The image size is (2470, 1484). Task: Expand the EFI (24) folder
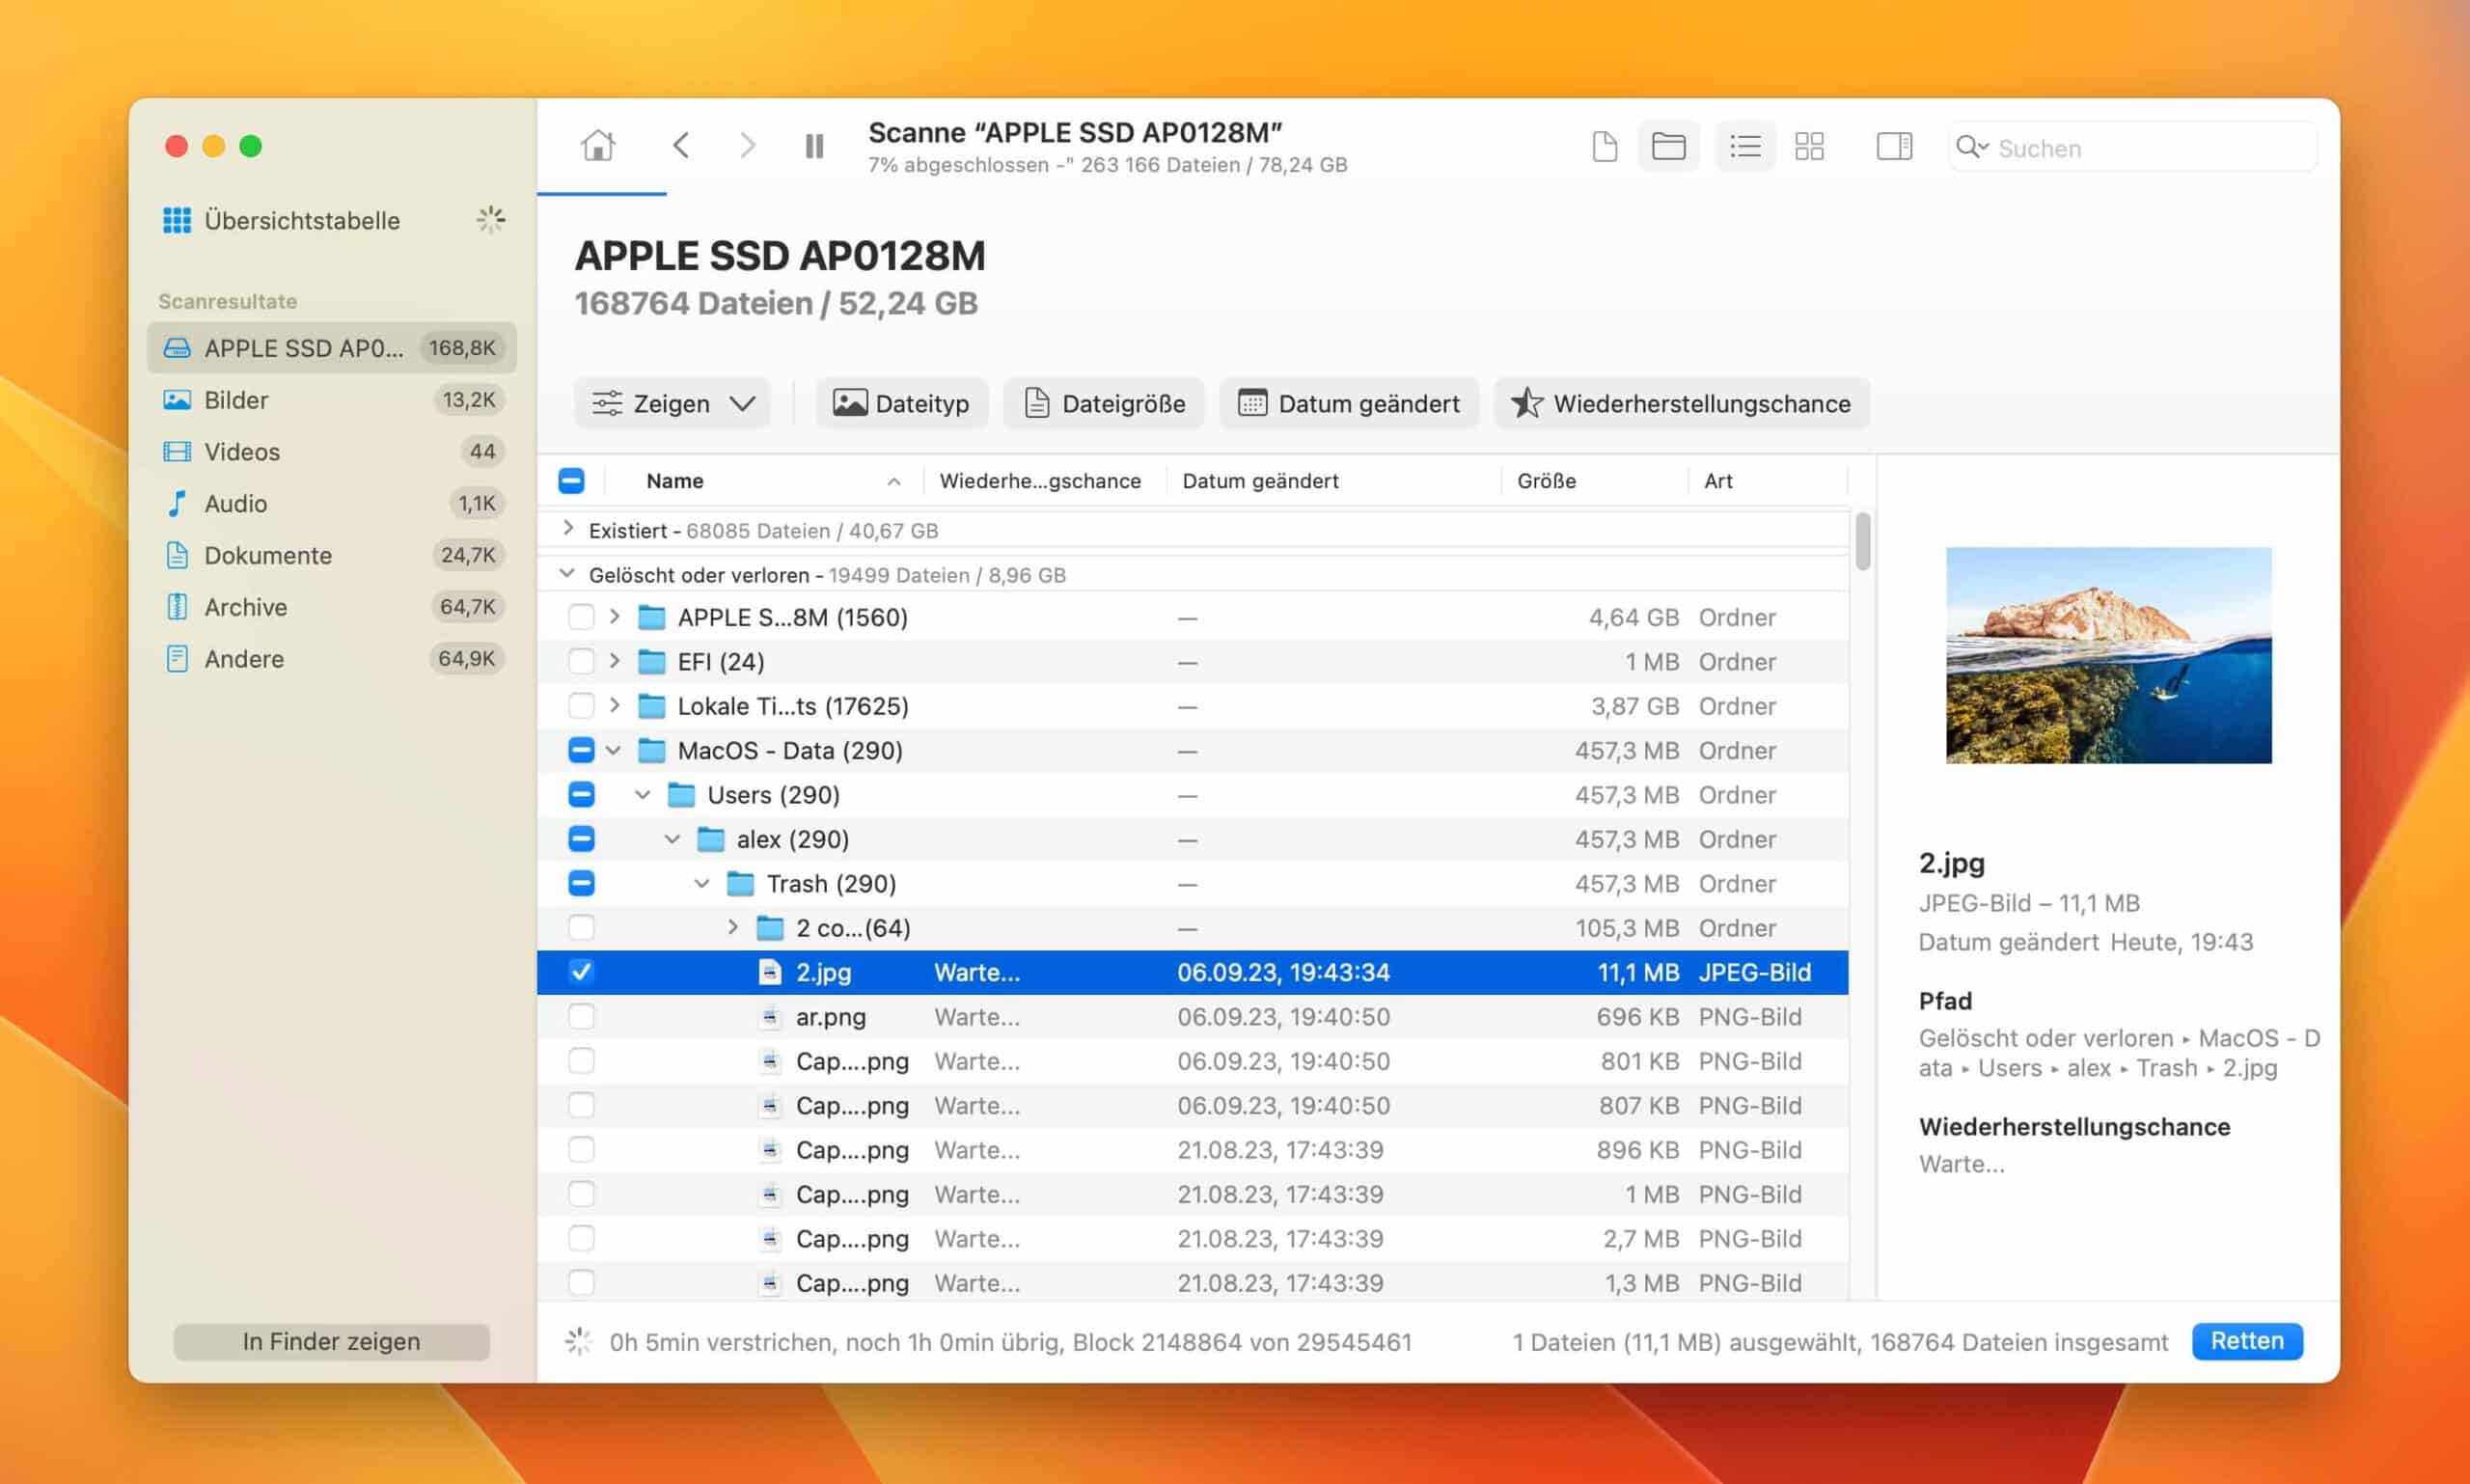[x=615, y=661]
